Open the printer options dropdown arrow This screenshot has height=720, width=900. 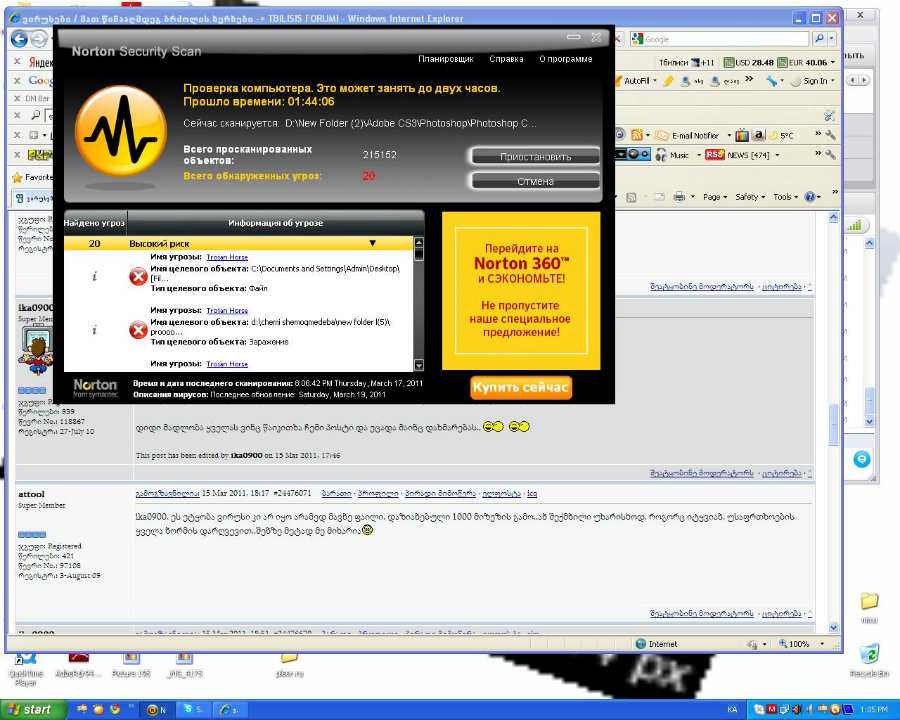point(693,197)
